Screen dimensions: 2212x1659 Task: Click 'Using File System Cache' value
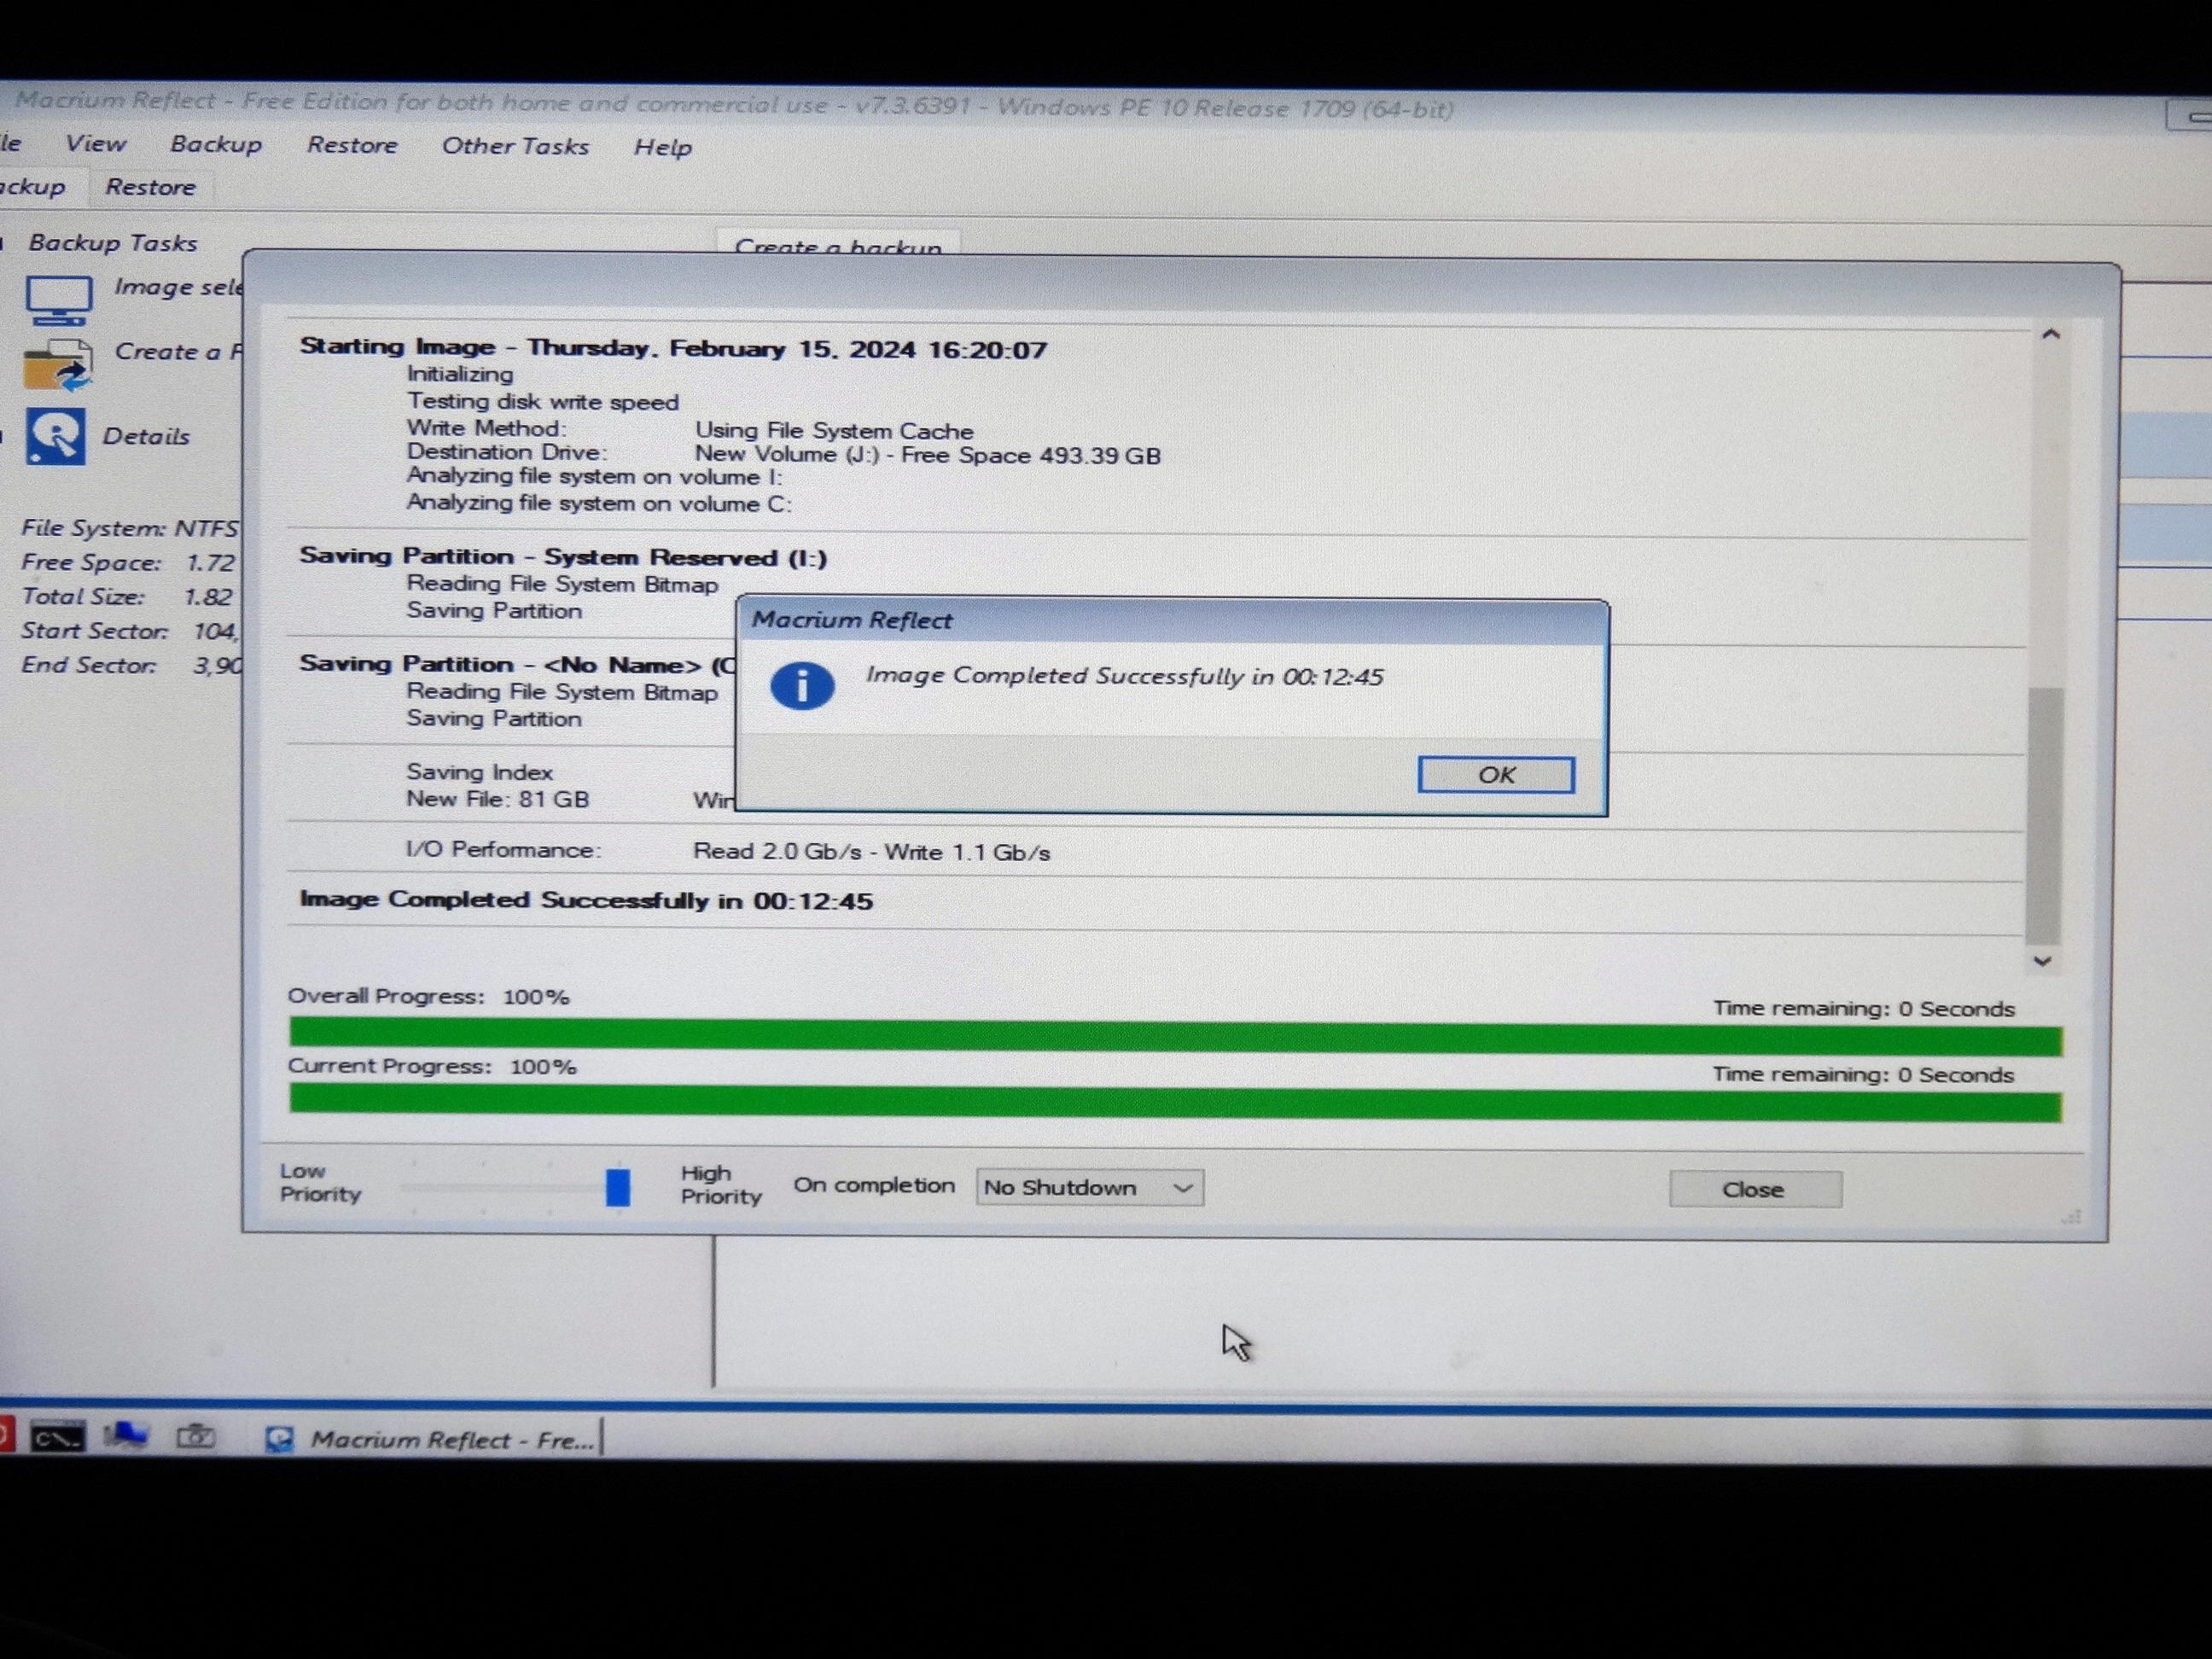coord(834,431)
